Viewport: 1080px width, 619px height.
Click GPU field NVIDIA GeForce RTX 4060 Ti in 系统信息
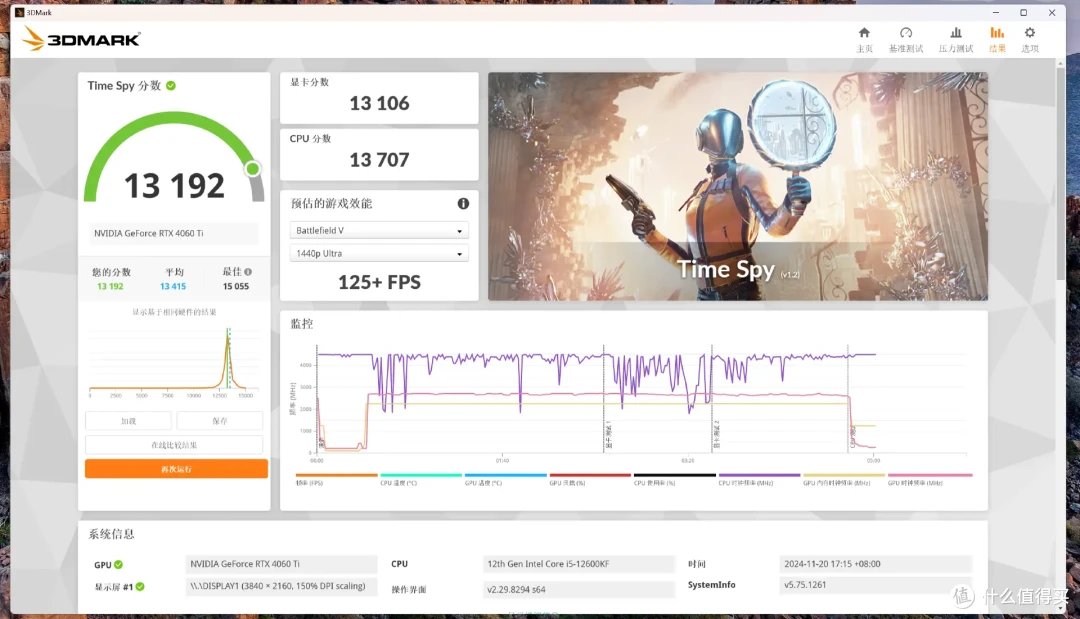pyautogui.click(x=281, y=564)
